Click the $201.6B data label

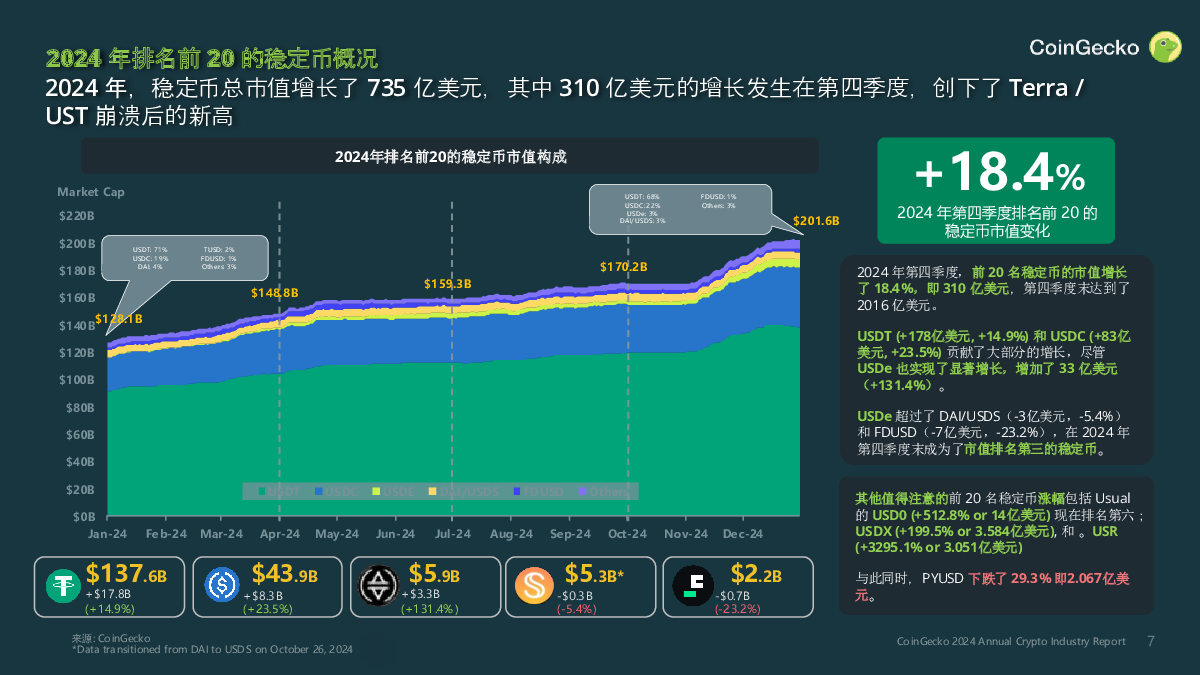815,221
